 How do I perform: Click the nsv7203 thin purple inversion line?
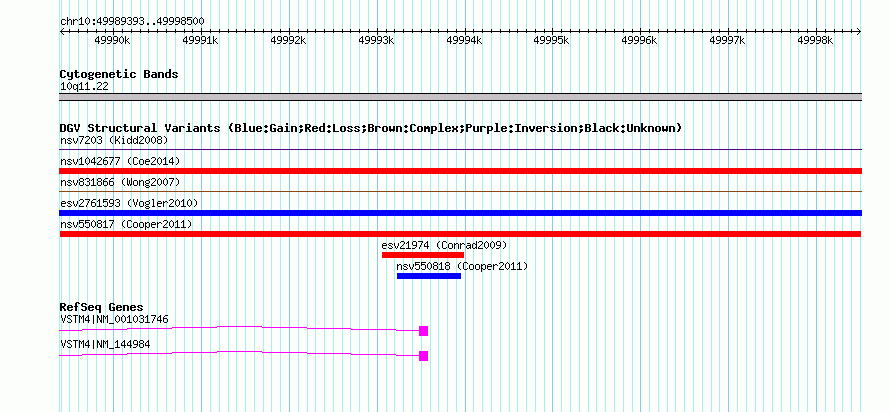tap(460, 150)
